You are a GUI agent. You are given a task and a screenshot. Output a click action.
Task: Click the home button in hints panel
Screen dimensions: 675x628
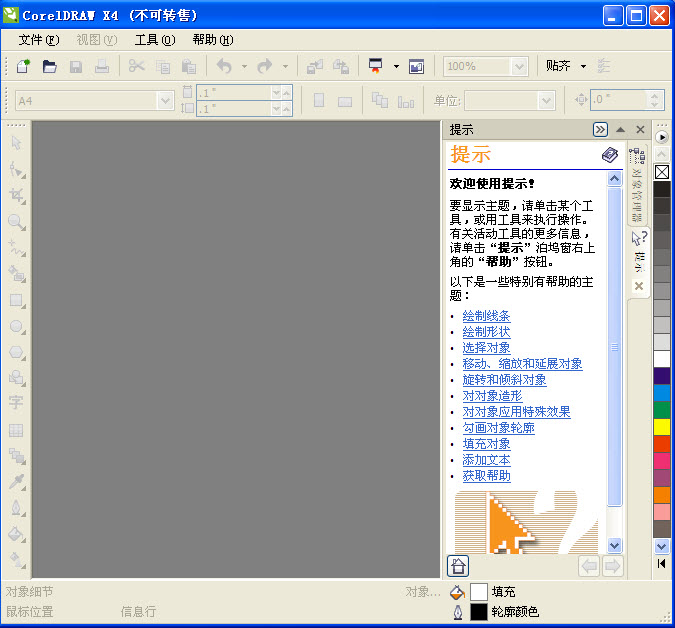[x=458, y=566]
